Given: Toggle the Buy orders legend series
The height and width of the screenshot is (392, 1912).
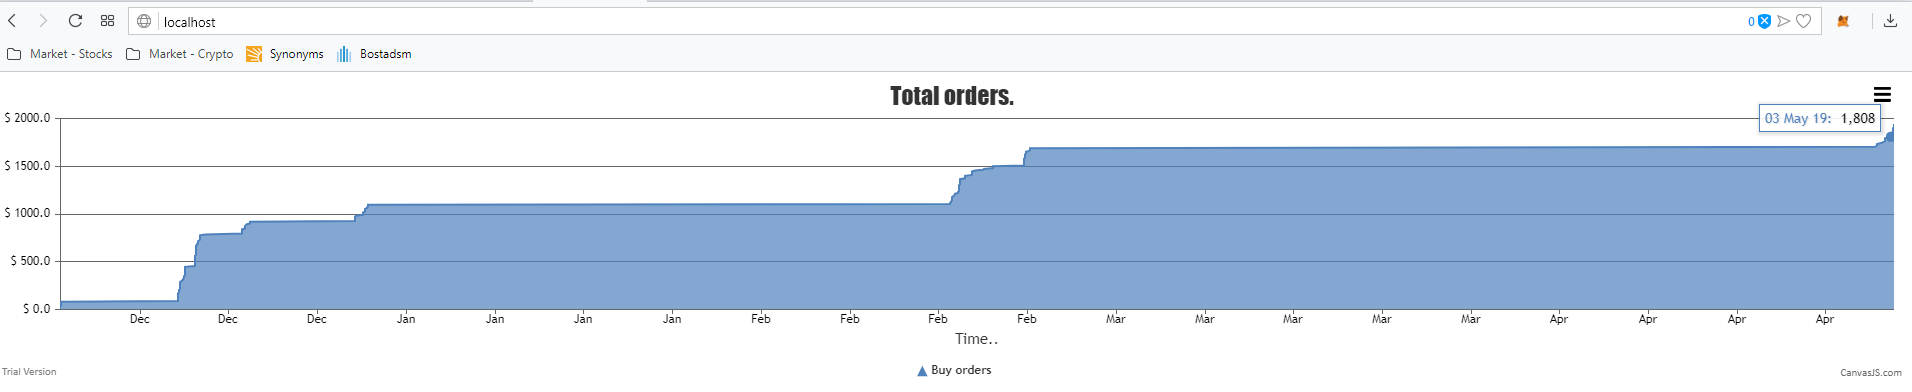Looking at the screenshot, I should point(954,370).
